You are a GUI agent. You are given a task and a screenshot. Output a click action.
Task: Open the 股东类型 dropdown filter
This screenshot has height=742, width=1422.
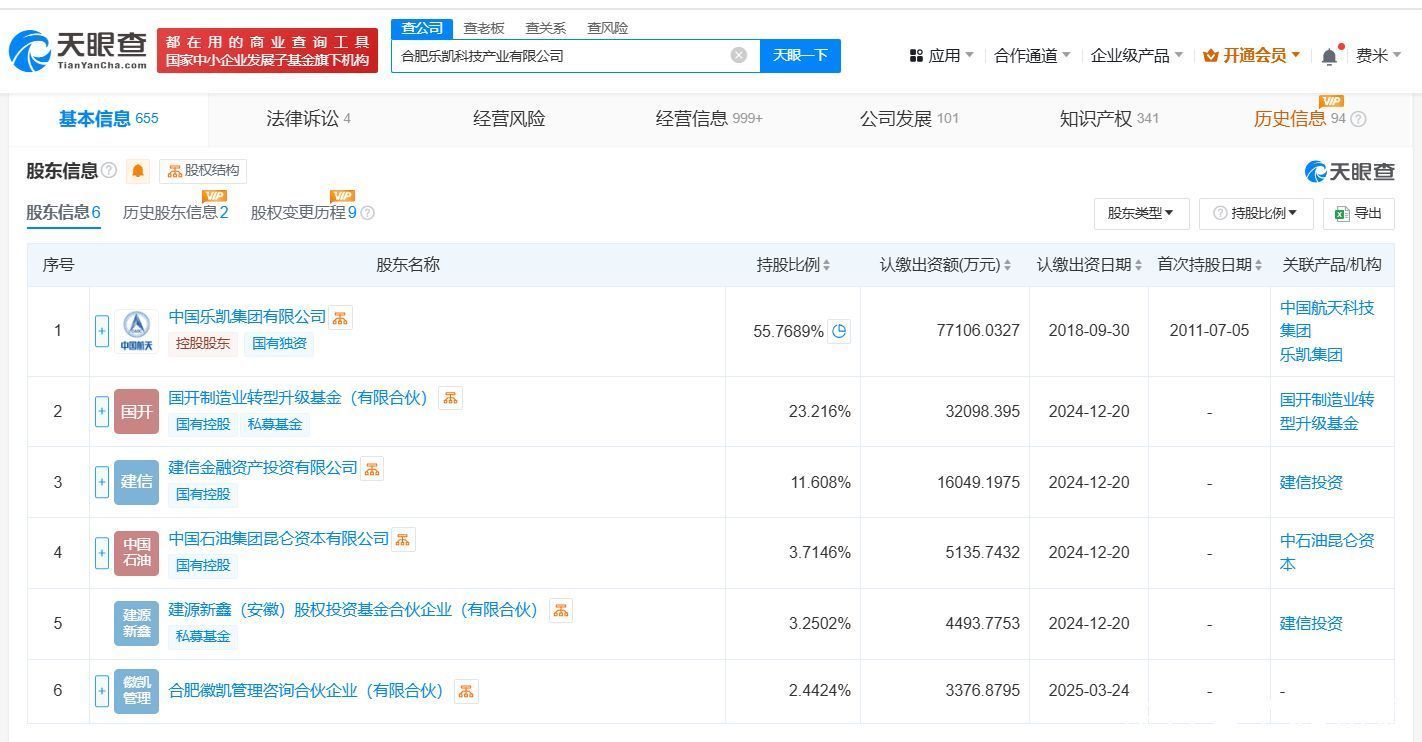[x=1141, y=213]
